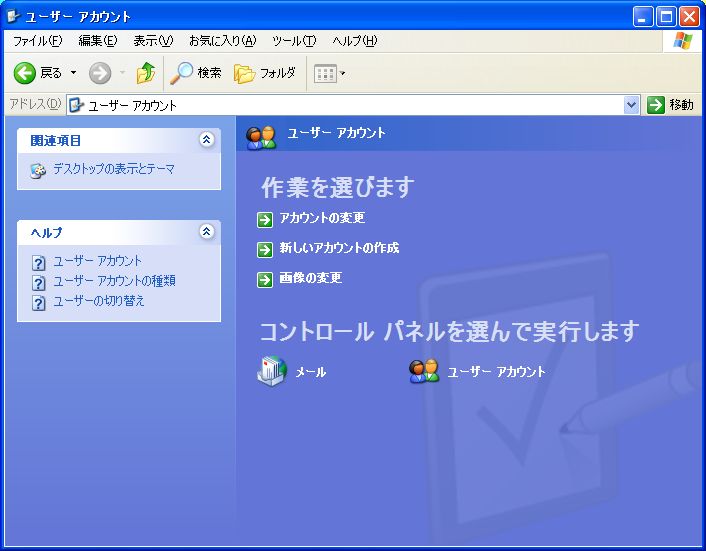Image resolution: width=706 pixels, height=551 pixels.
Task: Click the arrow icon beside 新しいアカウントの作成
Action: point(265,249)
